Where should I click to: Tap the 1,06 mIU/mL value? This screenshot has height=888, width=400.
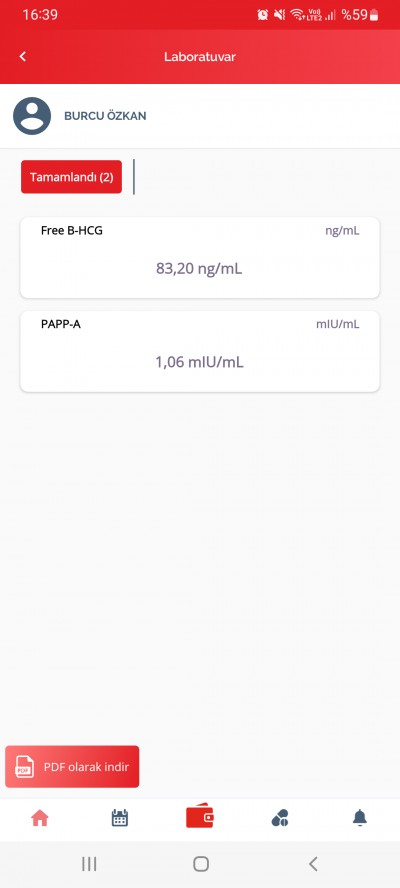pos(199,362)
